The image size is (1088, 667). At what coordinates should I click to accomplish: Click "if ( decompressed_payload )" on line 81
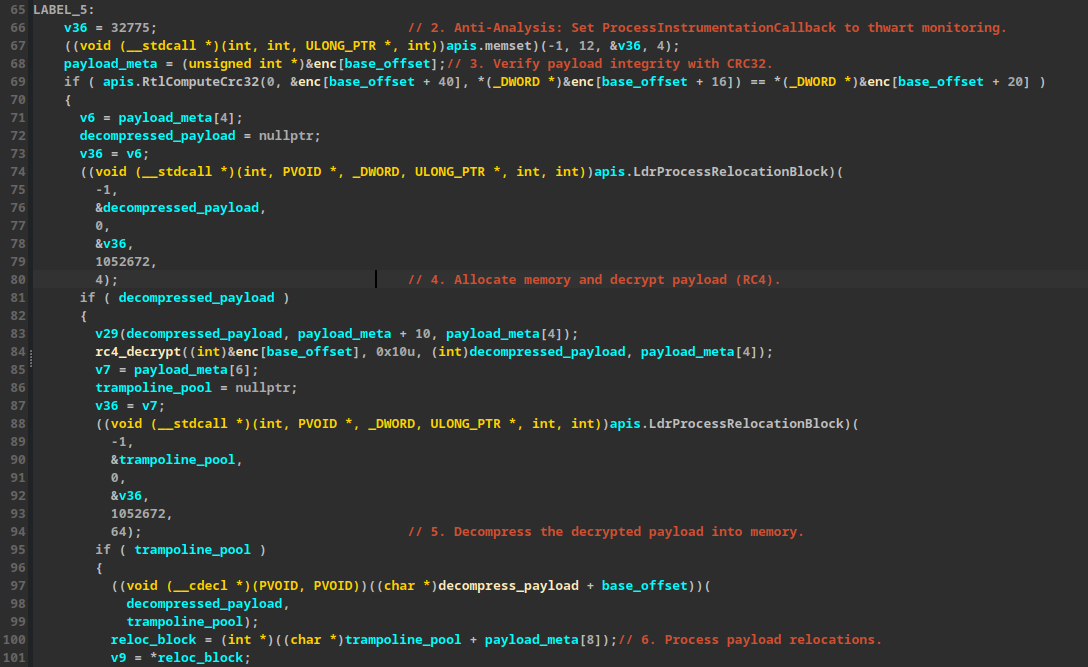185,298
